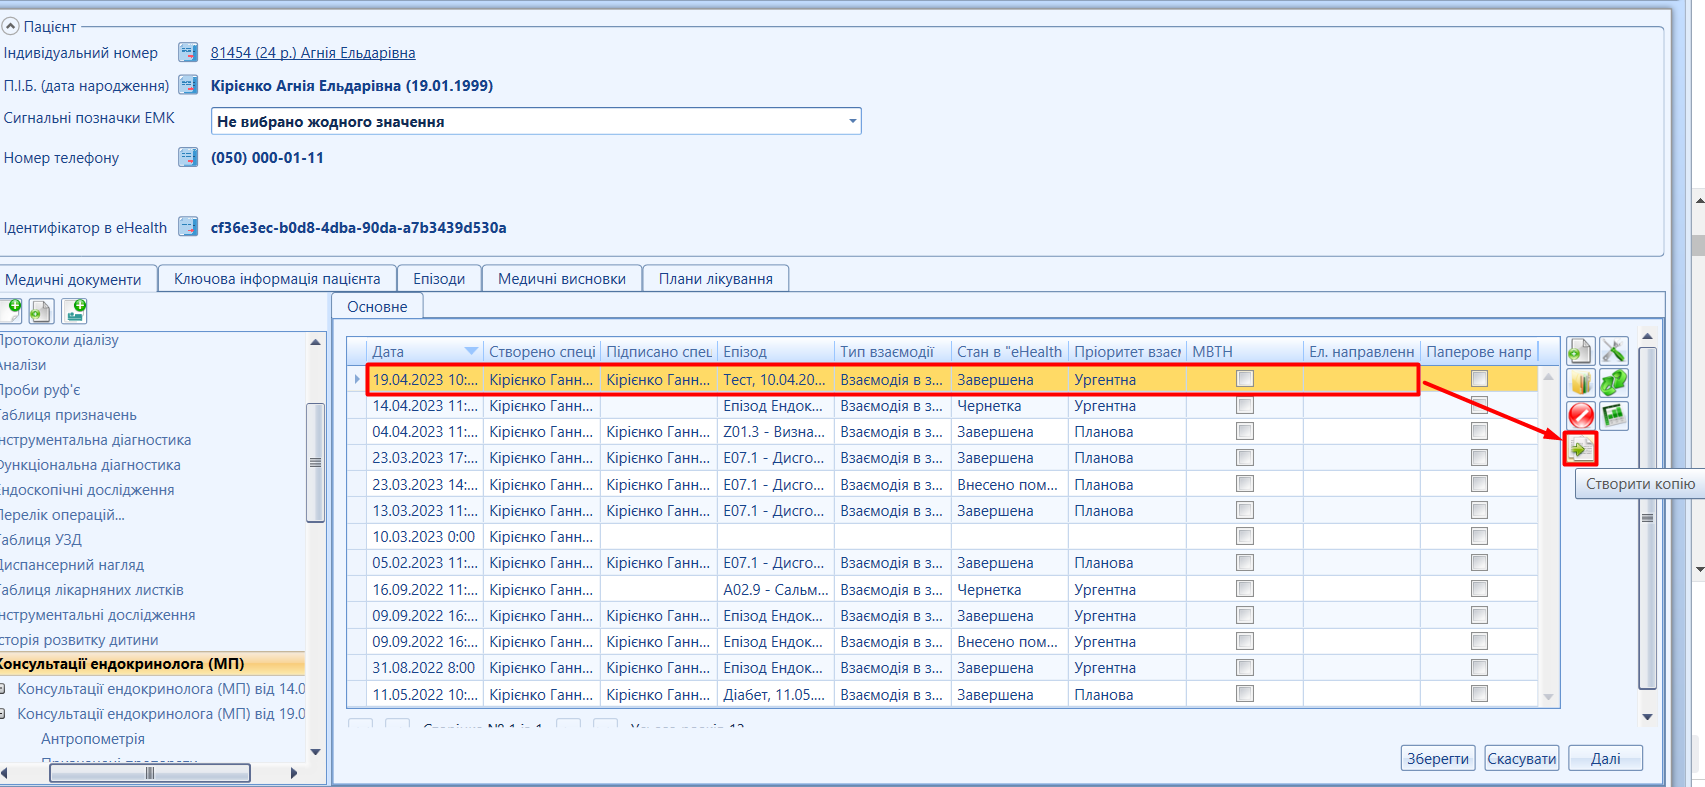Open the card icon next to Номер телефону
The height and width of the screenshot is (787, 1705).
point(188,157)
